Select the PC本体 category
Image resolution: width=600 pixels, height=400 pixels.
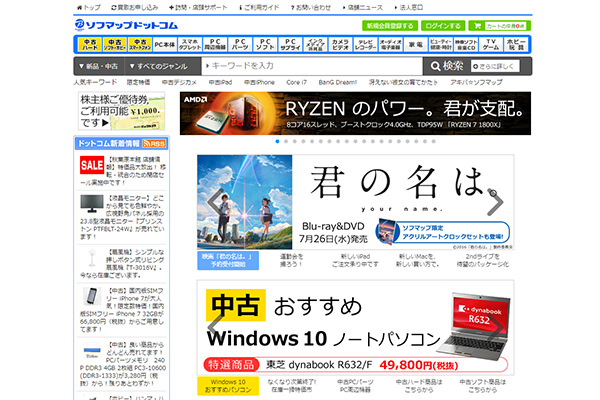[165, 44]
